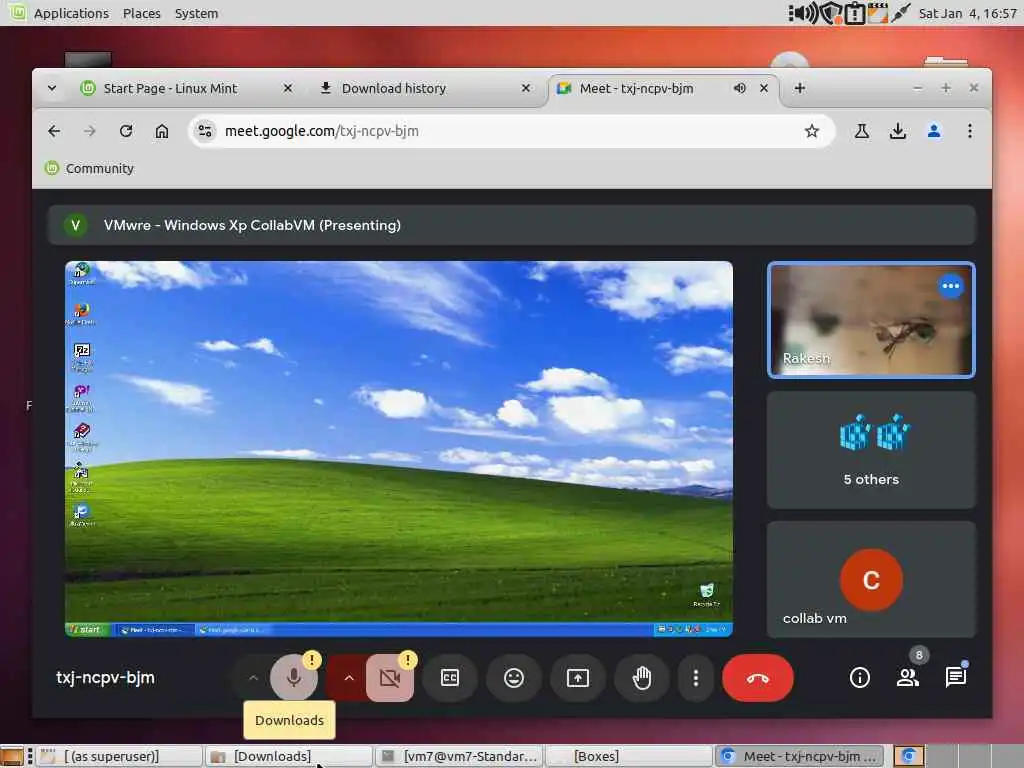The height and width of the screenshot is (768, 1024).
Task: Switch to the Meet - txj-ncpv-bjm taskbar item
Action: click(799, 756)
